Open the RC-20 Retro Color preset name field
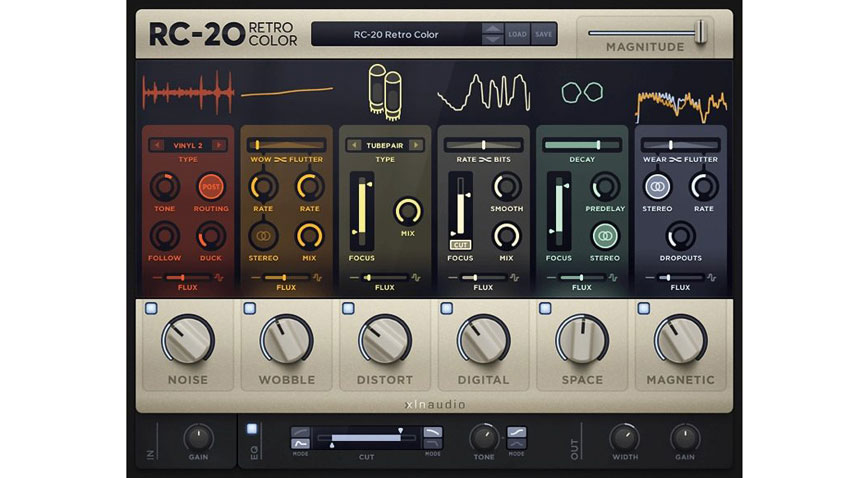 (396, 34)
